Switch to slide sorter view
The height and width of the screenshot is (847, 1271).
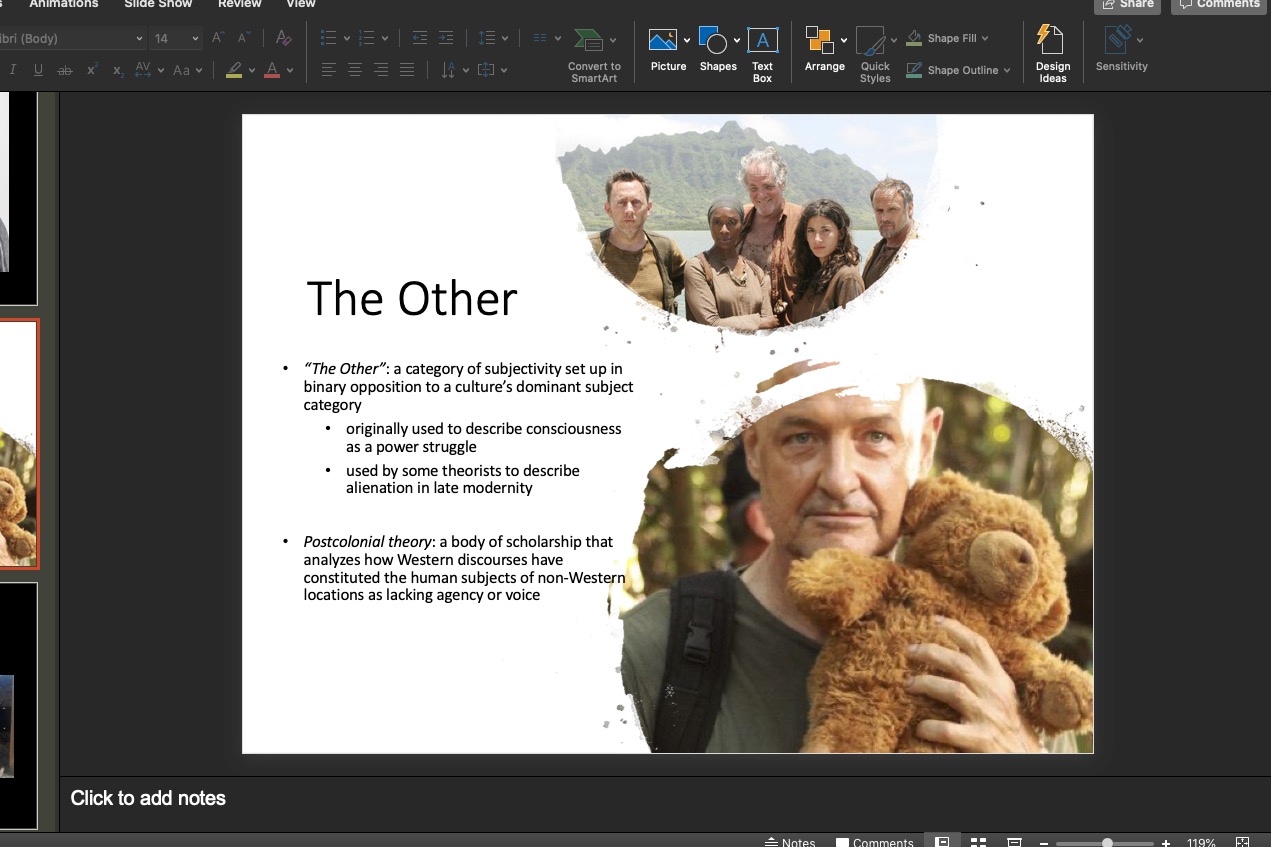(x=978, y=843)
